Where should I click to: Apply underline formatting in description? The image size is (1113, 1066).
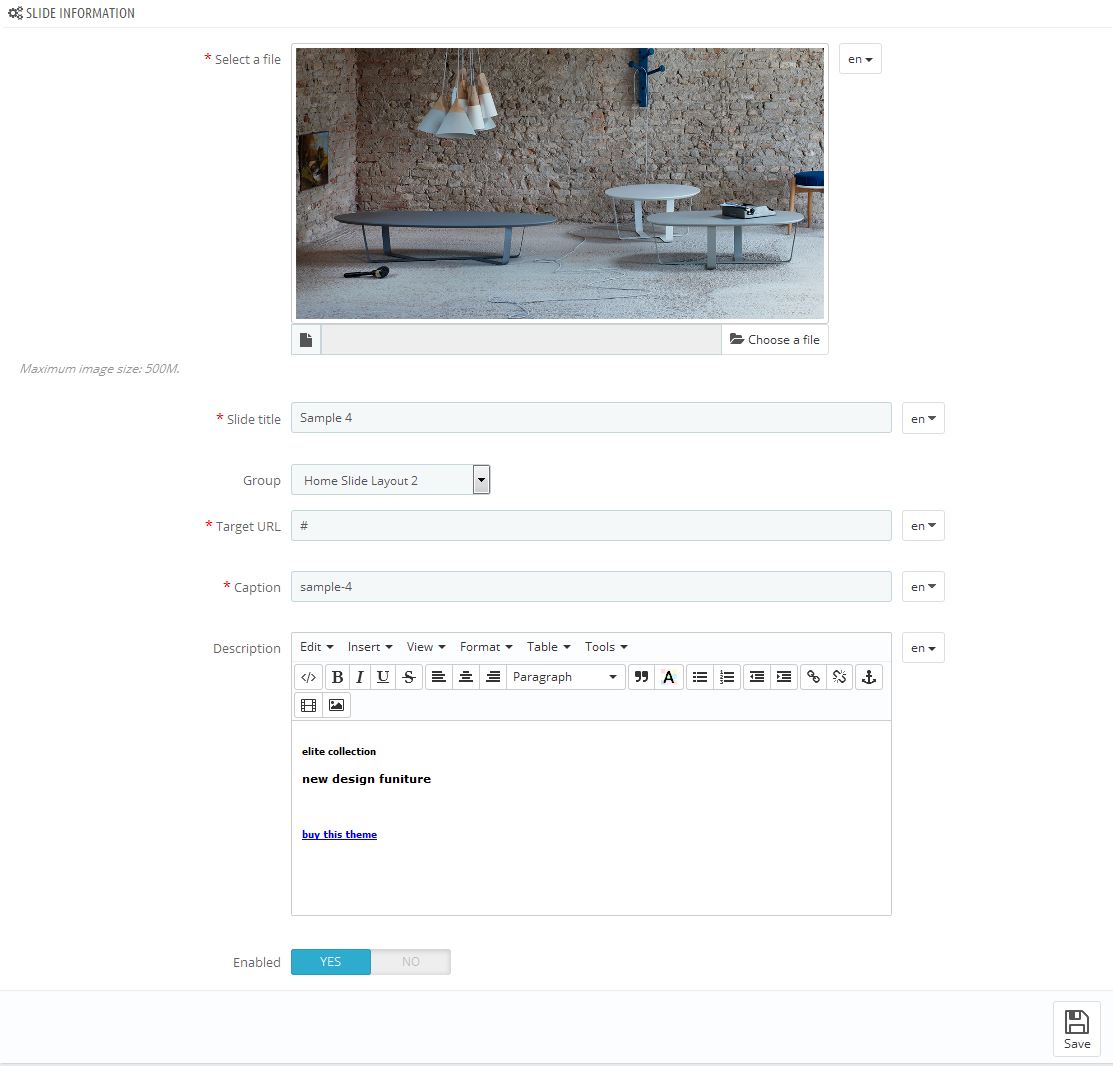383,677
